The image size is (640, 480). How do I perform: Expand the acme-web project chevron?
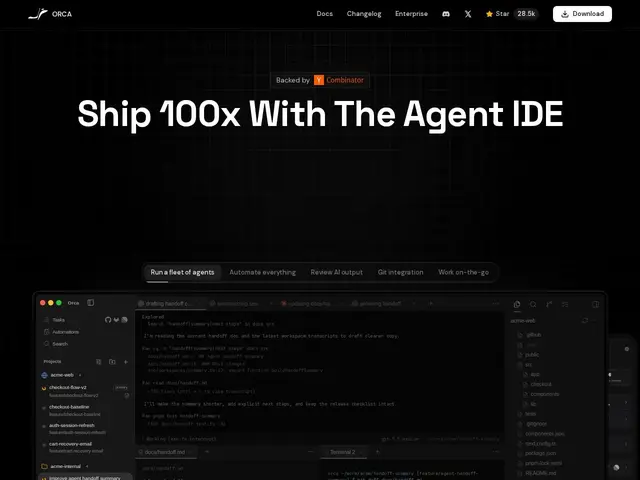(x=80, y=375)
